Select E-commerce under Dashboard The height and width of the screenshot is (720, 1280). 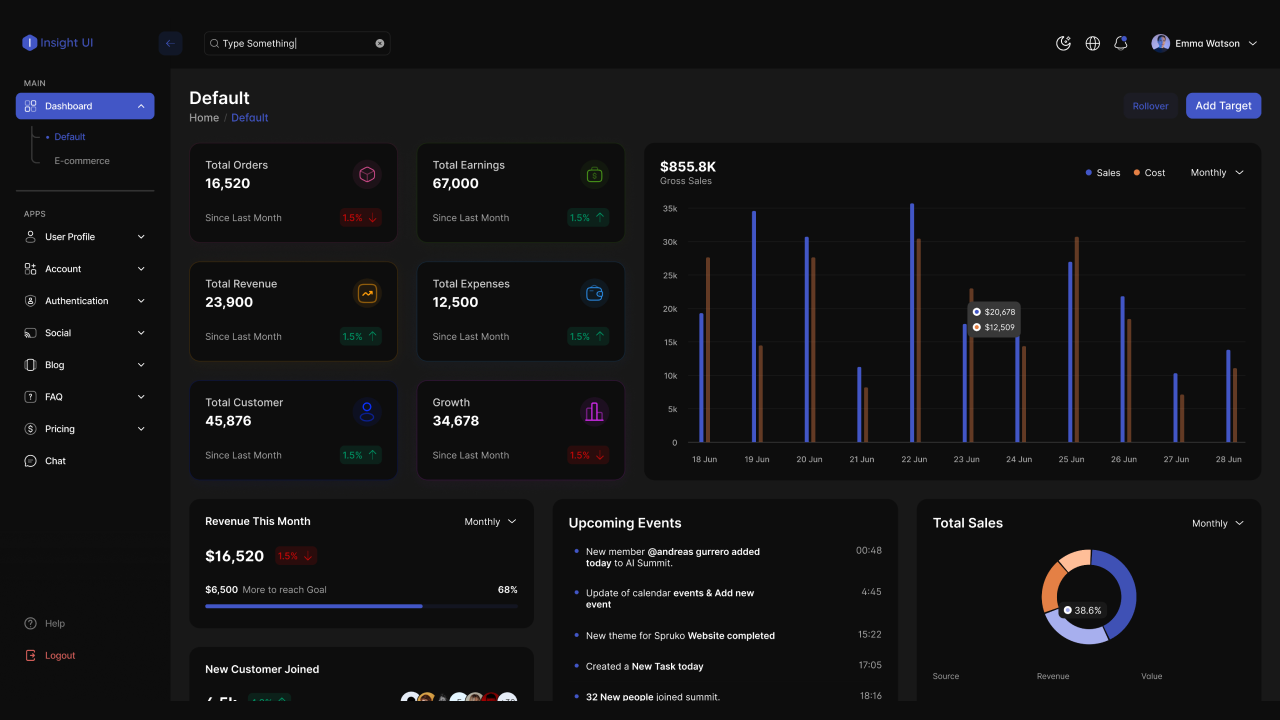point(82,160)
